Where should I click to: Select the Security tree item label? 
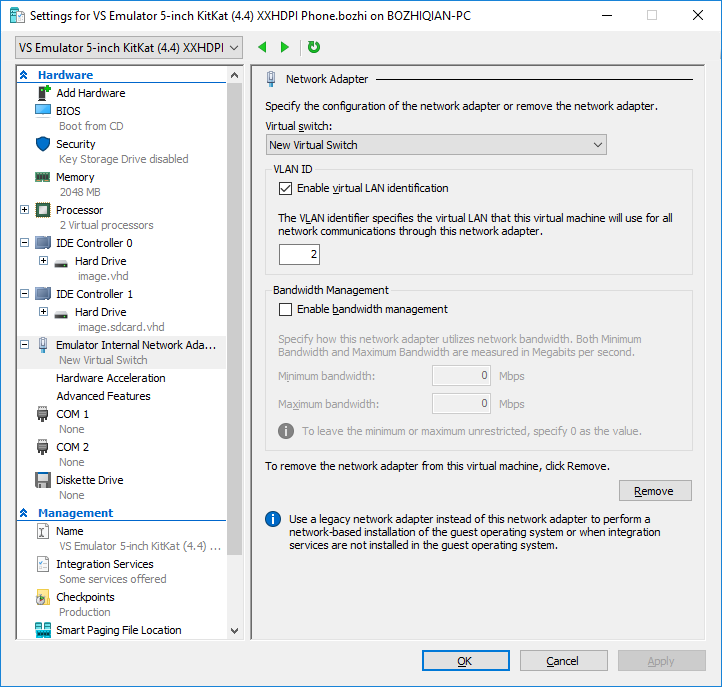[x=76, y=144]
